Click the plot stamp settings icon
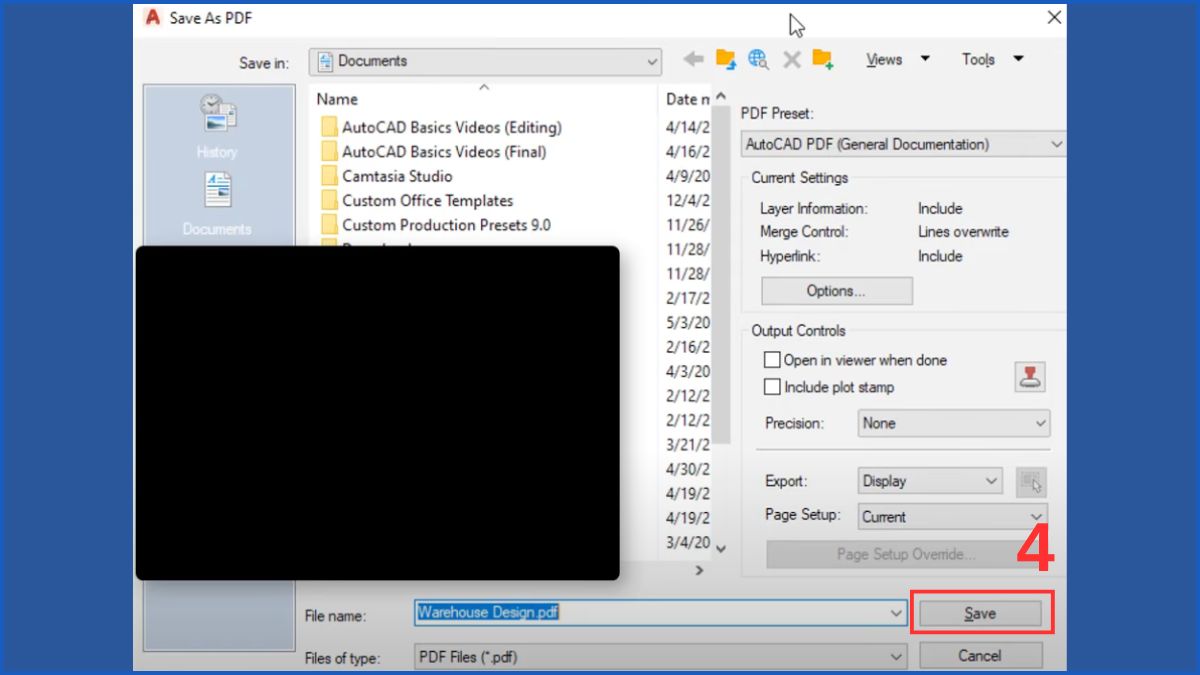The image size is (1200, 675). pos(1030,377)
